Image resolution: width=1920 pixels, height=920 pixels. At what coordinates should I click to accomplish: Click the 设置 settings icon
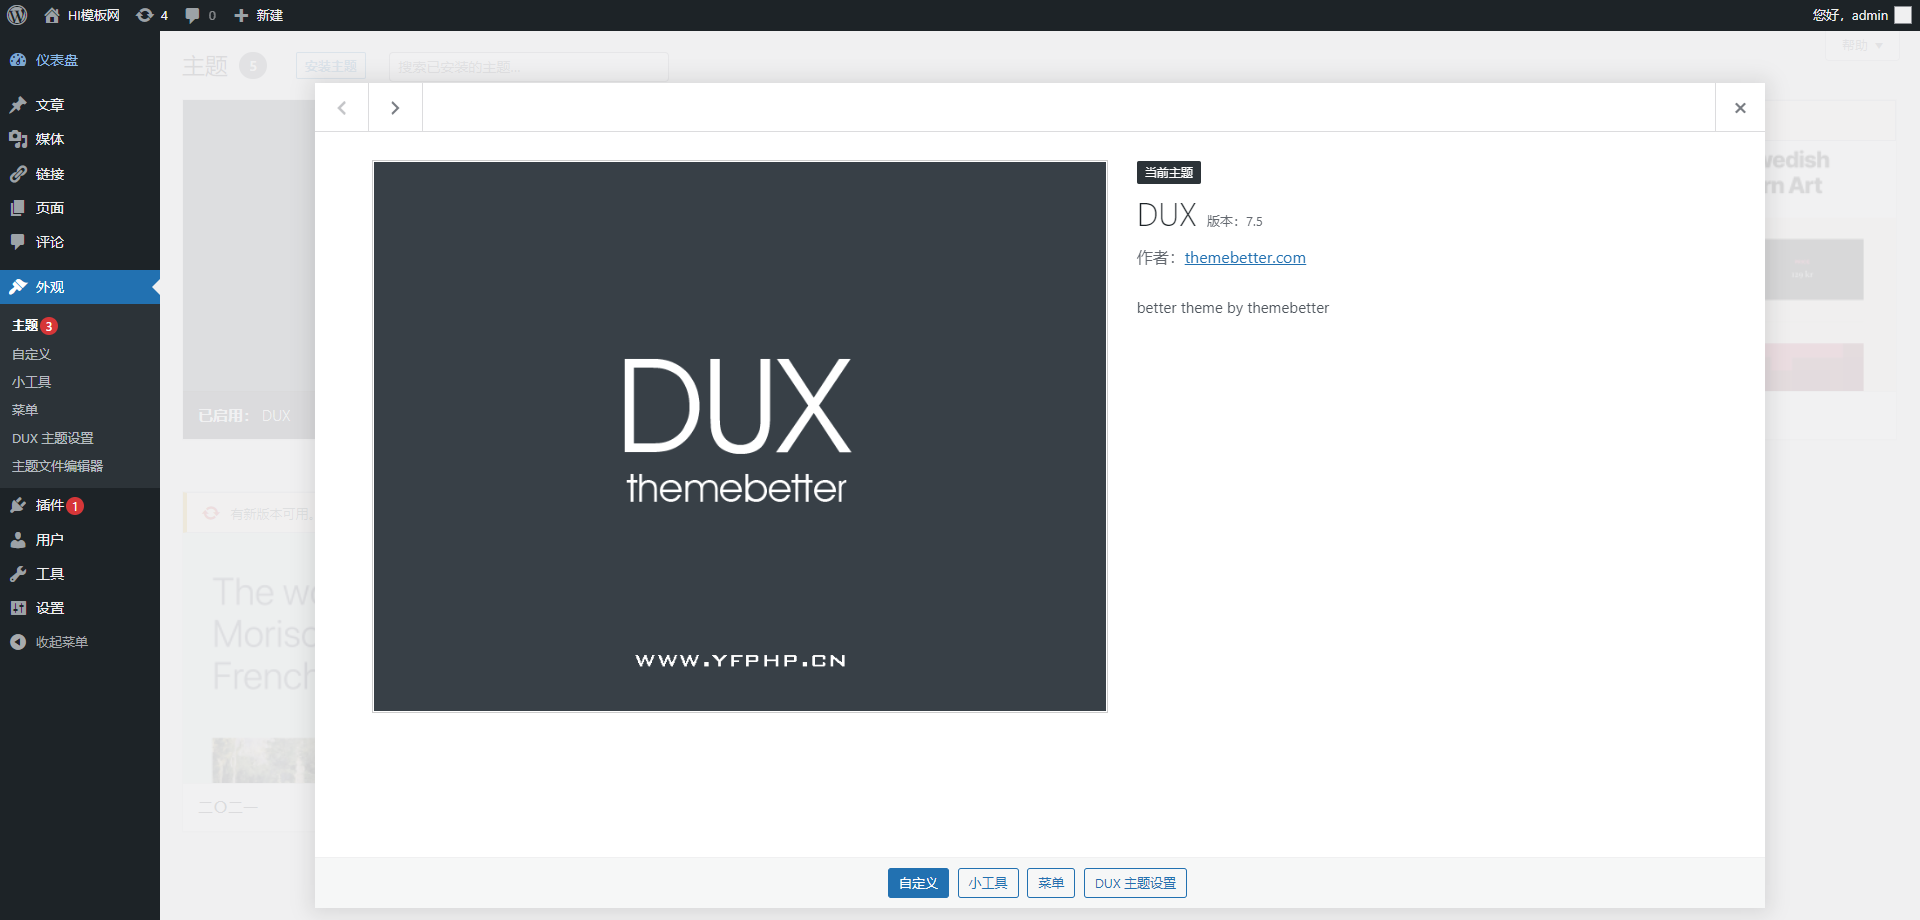tap(18, 608)
